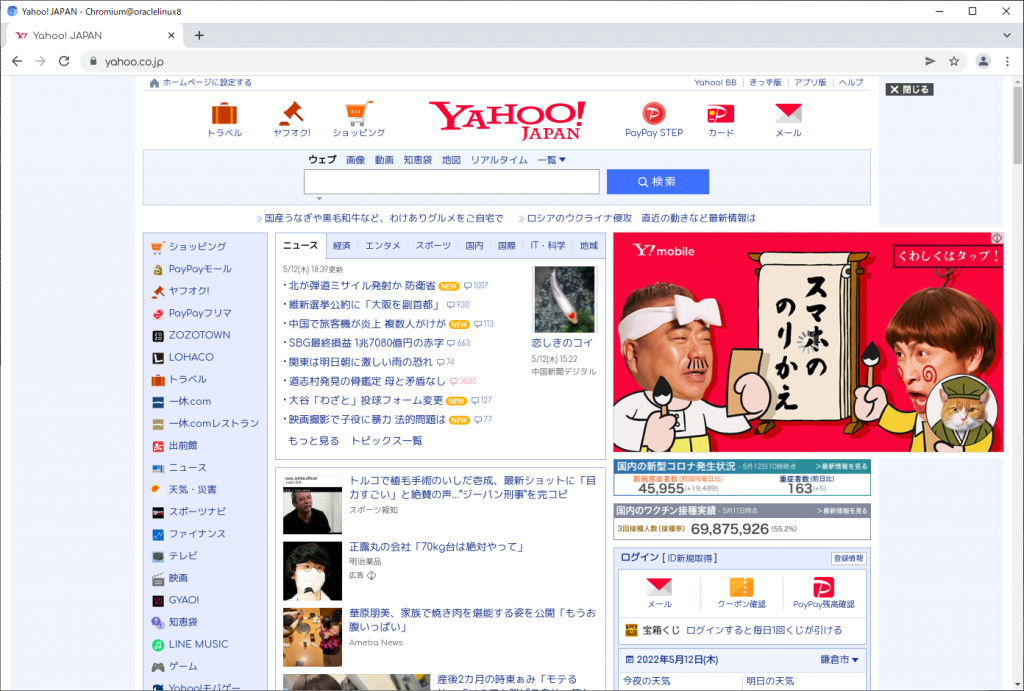Open the Chromium profile avatar icon
The height and width of the screenshot is (691, 1024).
pos(983,61)
